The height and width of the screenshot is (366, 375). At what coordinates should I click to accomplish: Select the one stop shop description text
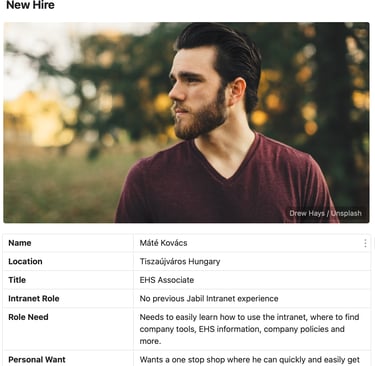[250, 360]
